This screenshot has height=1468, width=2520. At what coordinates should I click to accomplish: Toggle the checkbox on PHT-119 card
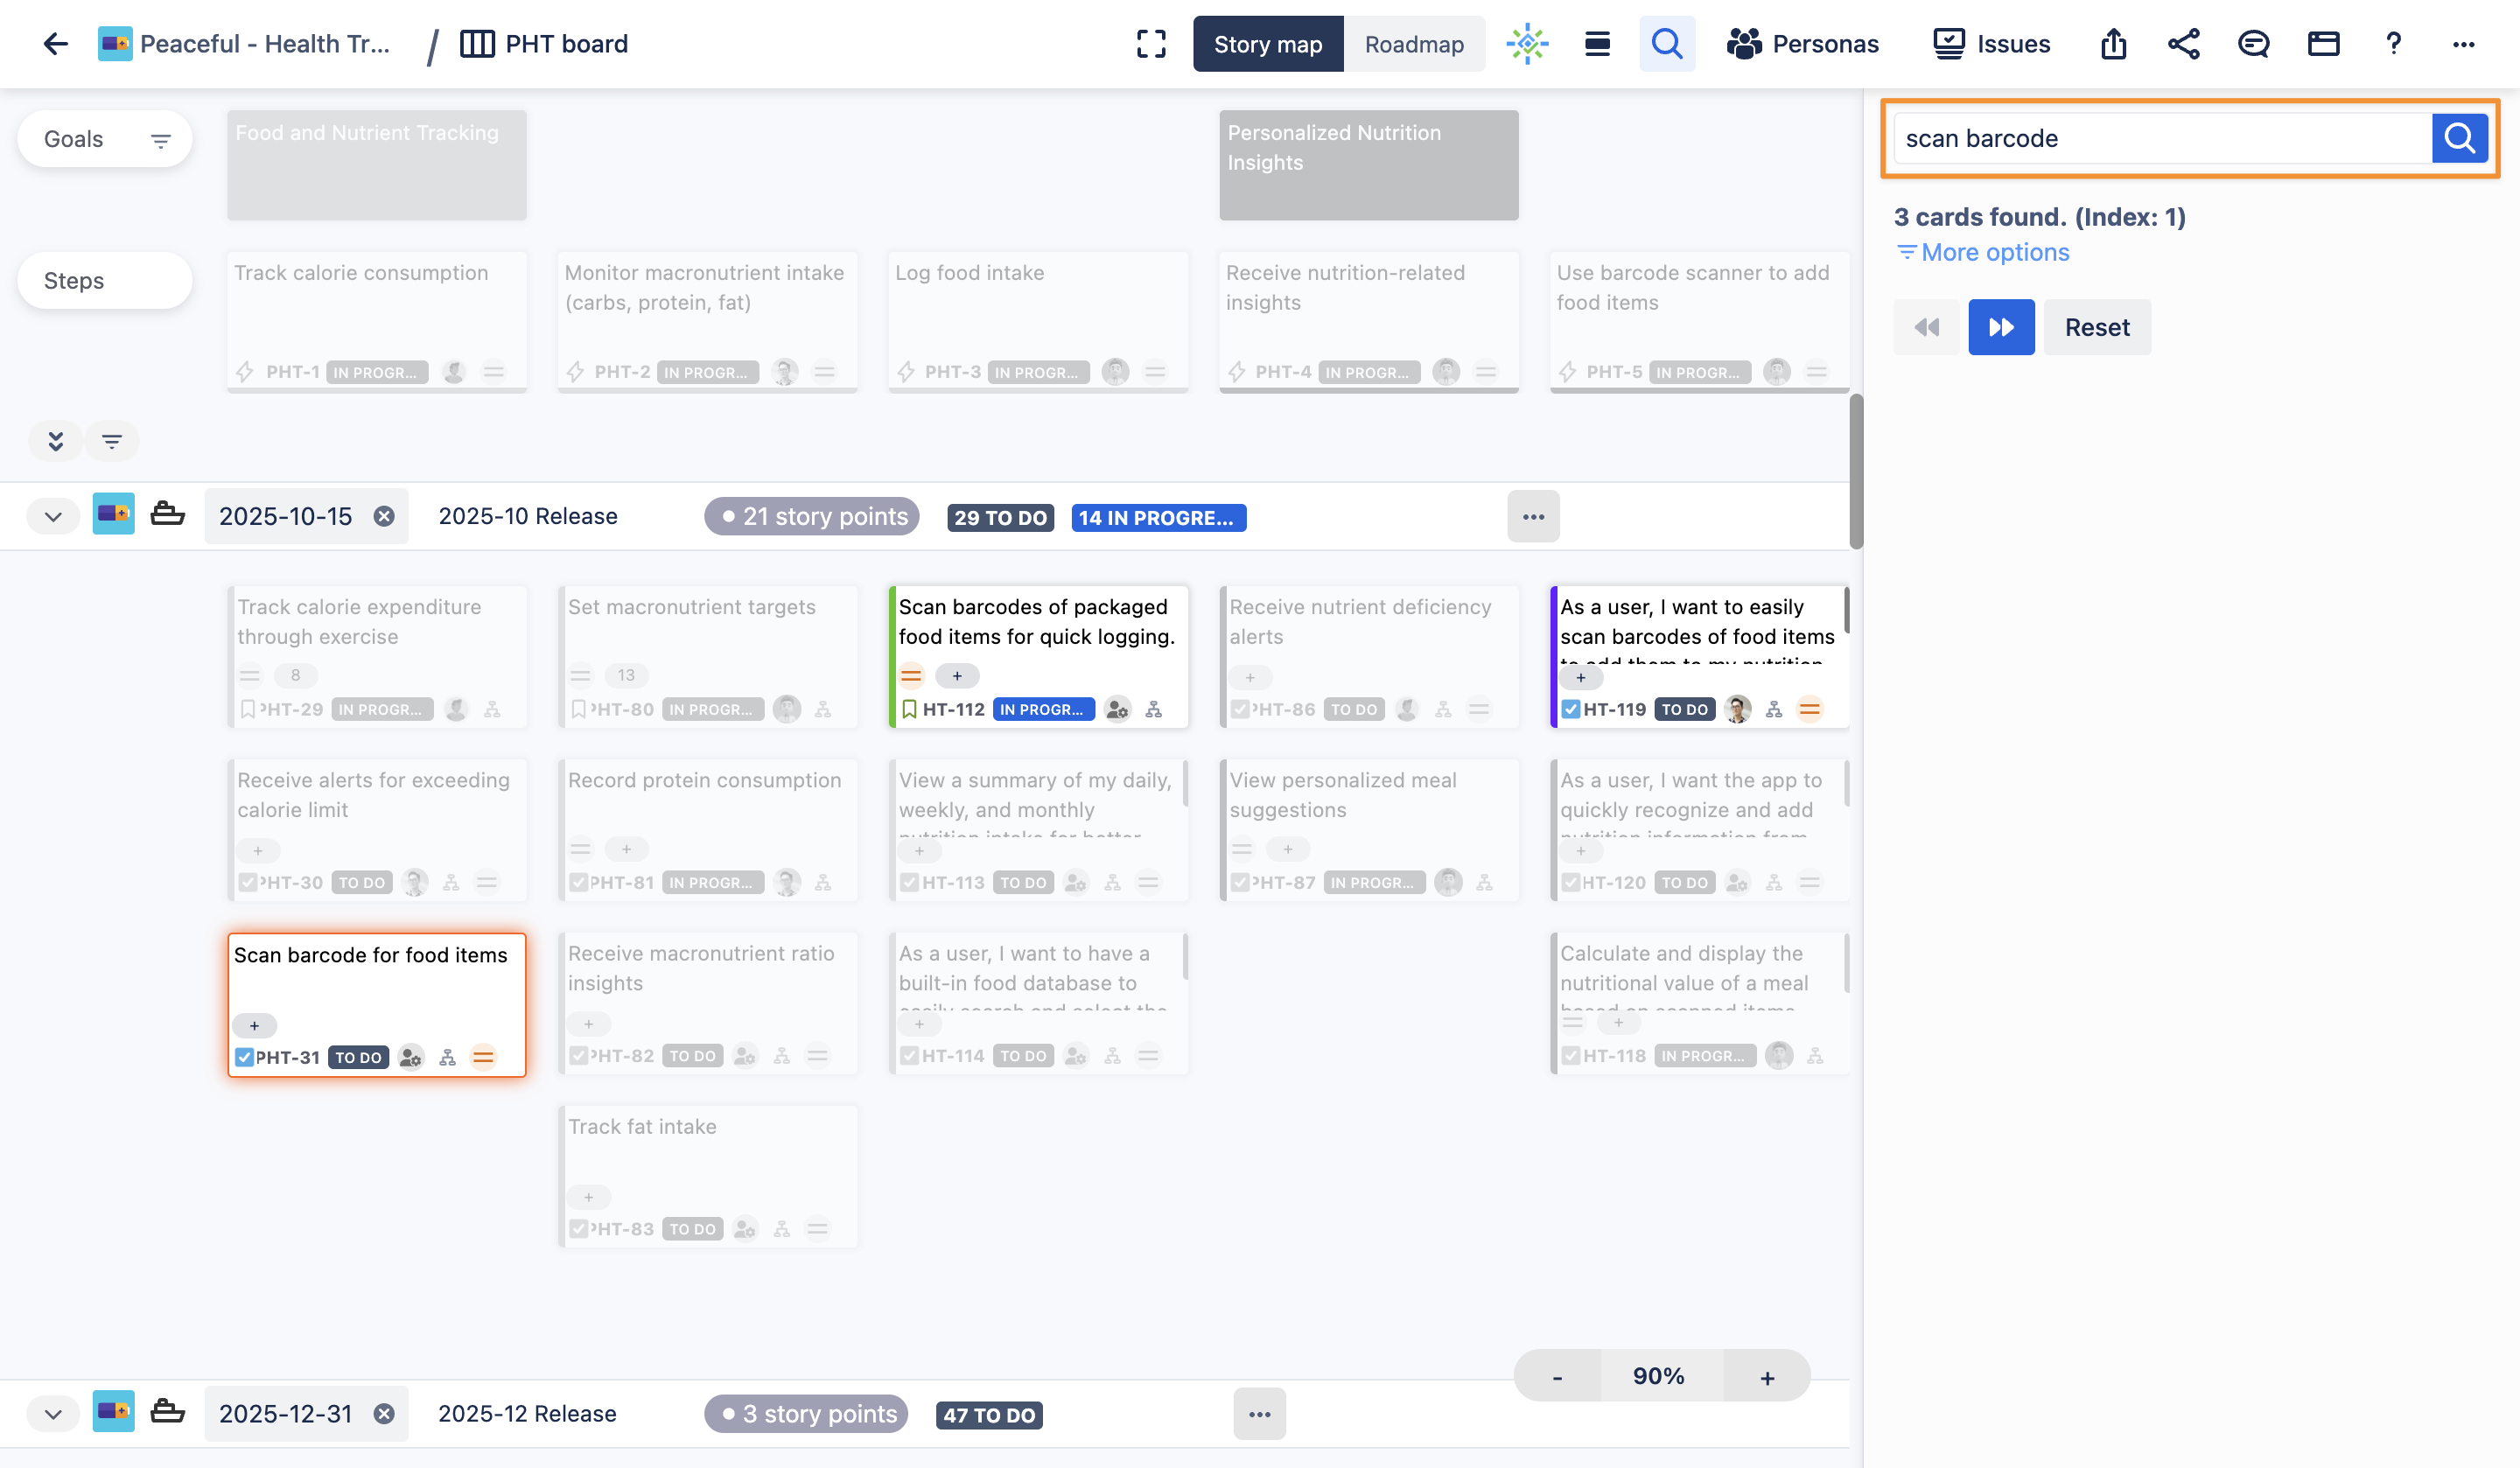(x=1571, y=709)
